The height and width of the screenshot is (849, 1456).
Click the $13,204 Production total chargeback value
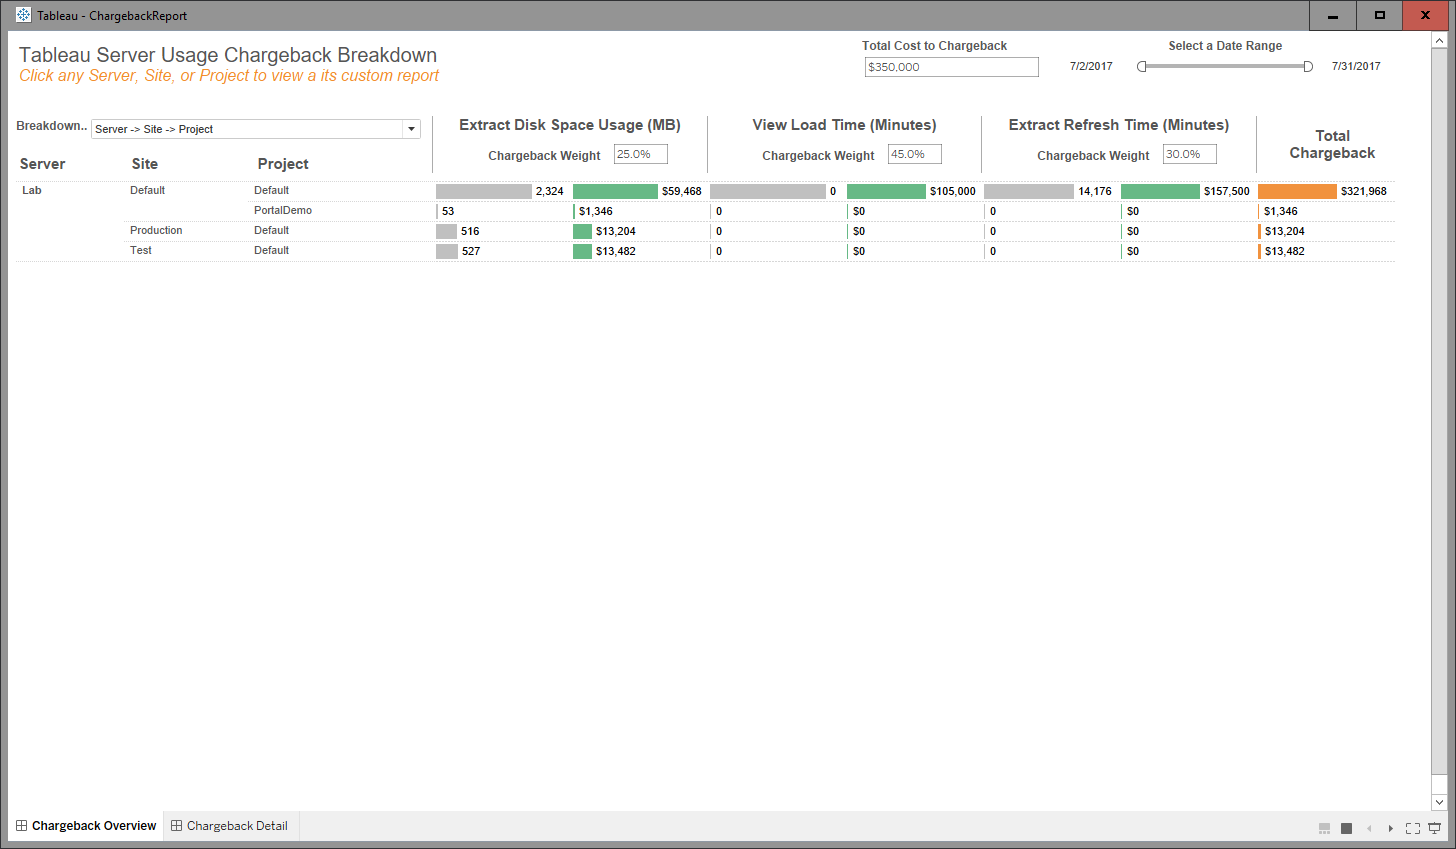pos(1285,231)
